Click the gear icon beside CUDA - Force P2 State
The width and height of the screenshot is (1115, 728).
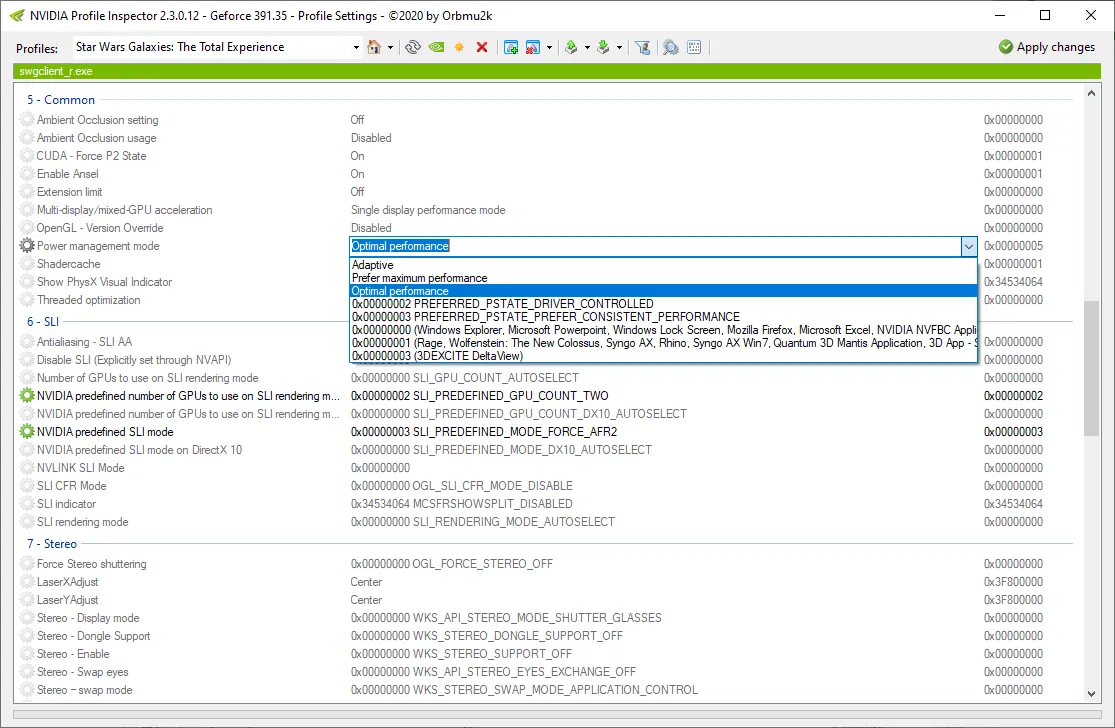pyautogui.click(x=27, y=156)
